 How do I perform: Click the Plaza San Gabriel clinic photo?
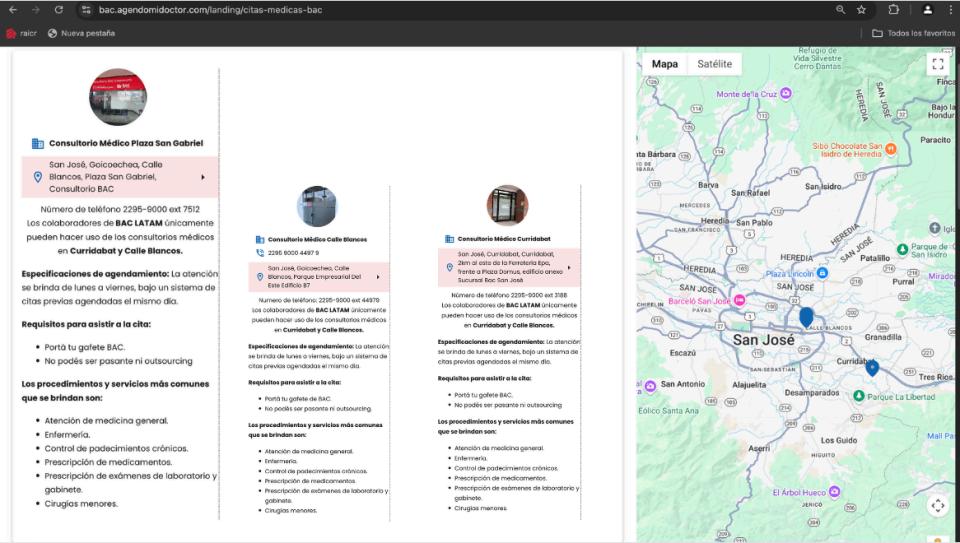[x=118, y=97]
